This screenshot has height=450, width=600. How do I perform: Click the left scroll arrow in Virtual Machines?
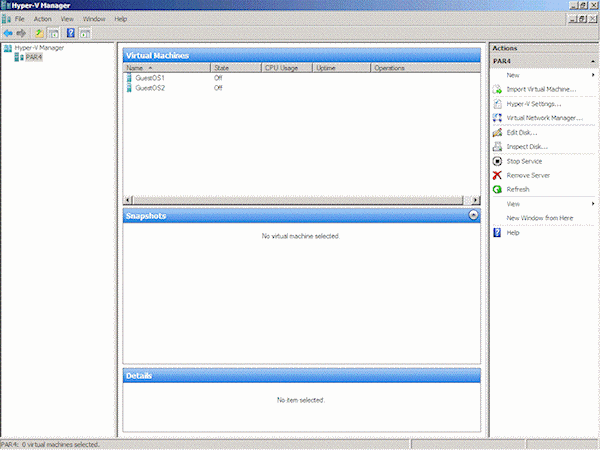point(128,200)
